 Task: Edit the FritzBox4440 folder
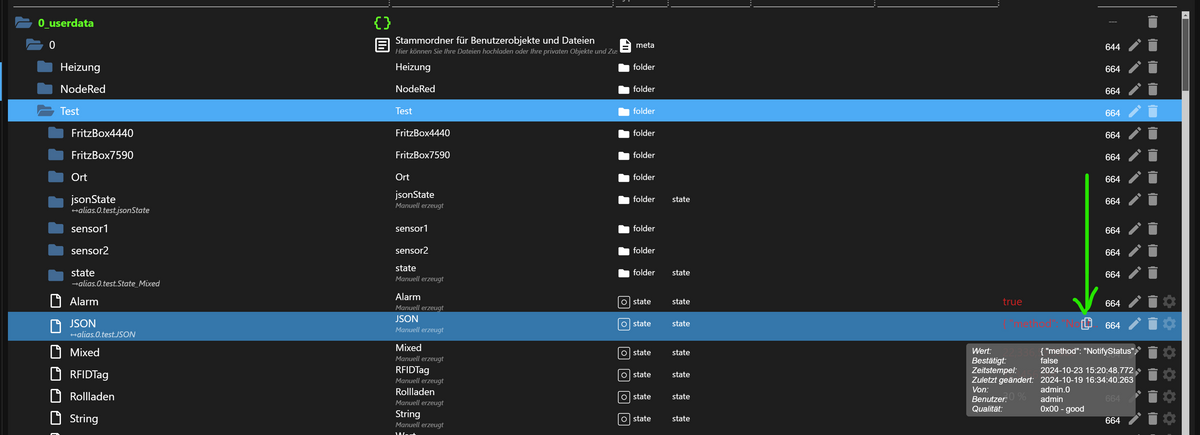(1134, 133)
